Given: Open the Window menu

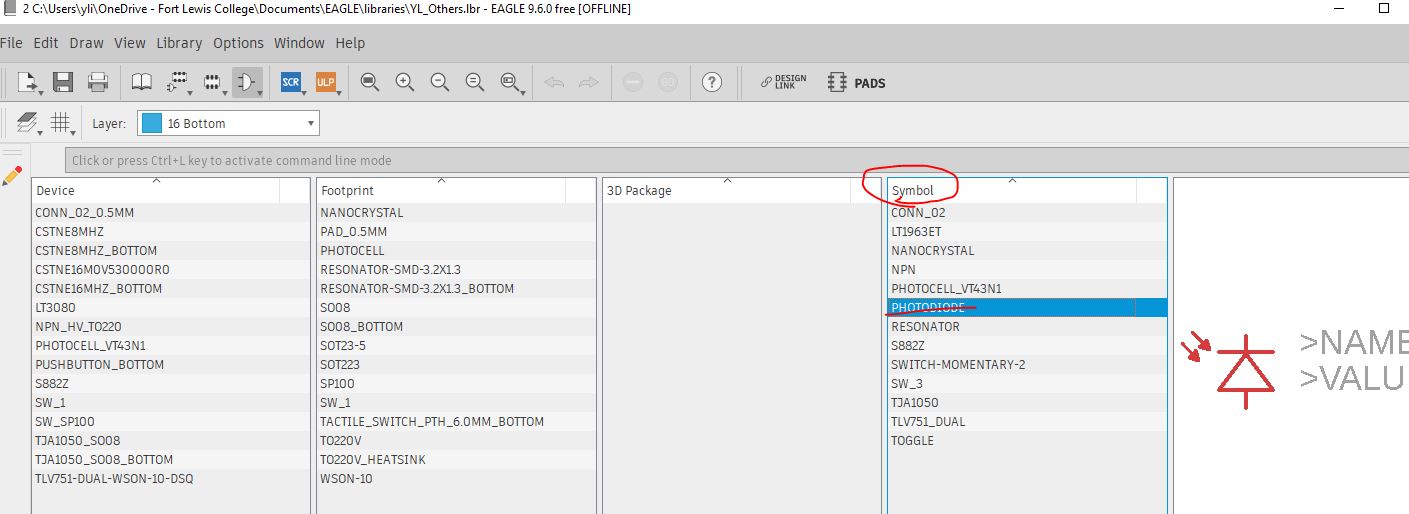Looking at the screenshot, I should coord(299,43).
